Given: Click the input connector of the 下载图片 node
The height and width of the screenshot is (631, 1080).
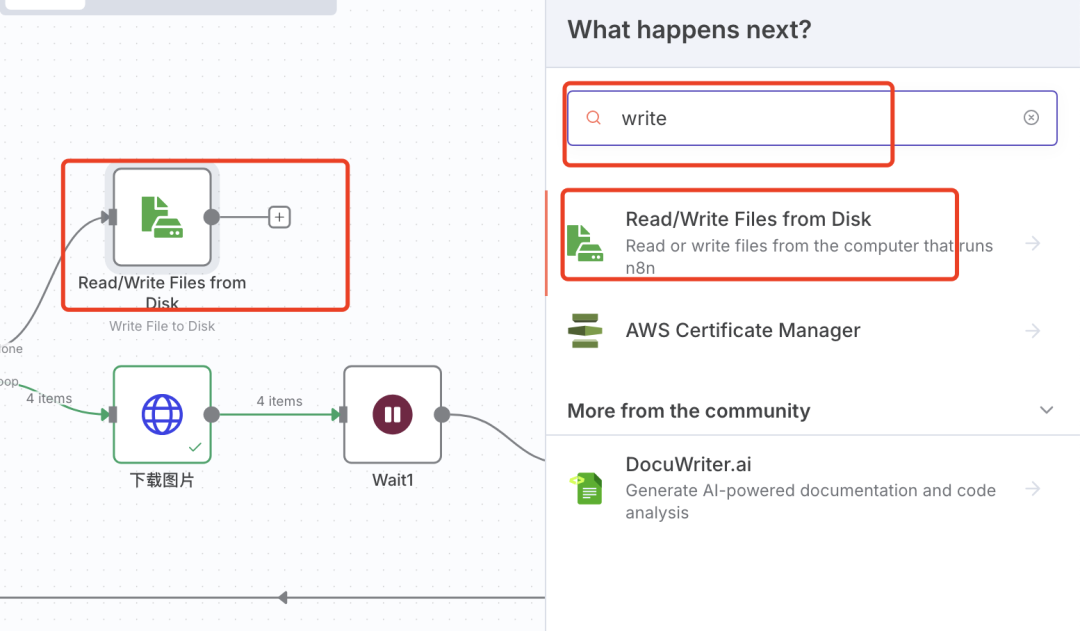Looking at the screenshot, I should click(x=113, y=414).
